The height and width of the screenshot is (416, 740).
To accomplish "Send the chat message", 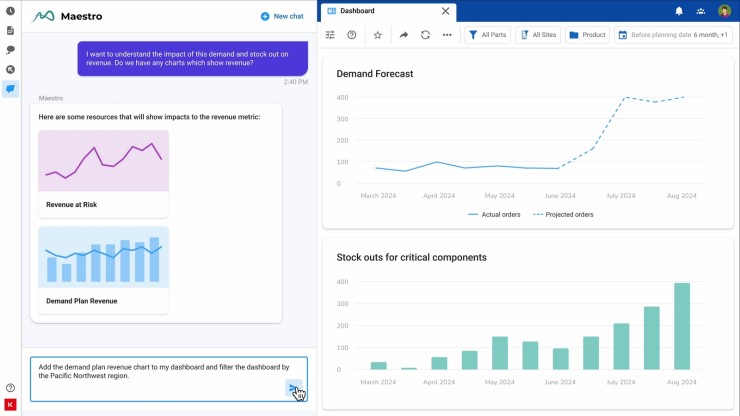I will pyautogui.click(x=293, y=389).
